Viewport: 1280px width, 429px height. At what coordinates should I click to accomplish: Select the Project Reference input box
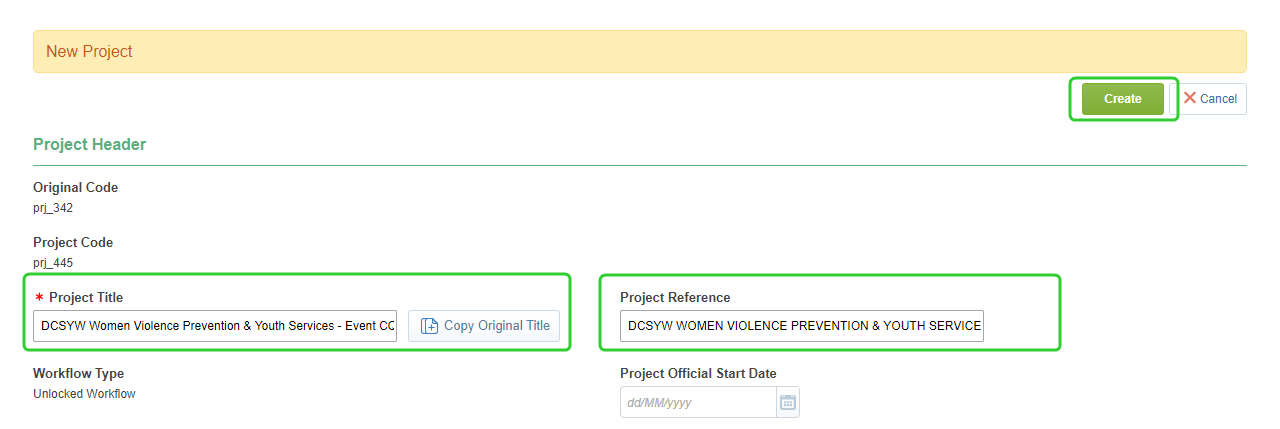(802, 326)
